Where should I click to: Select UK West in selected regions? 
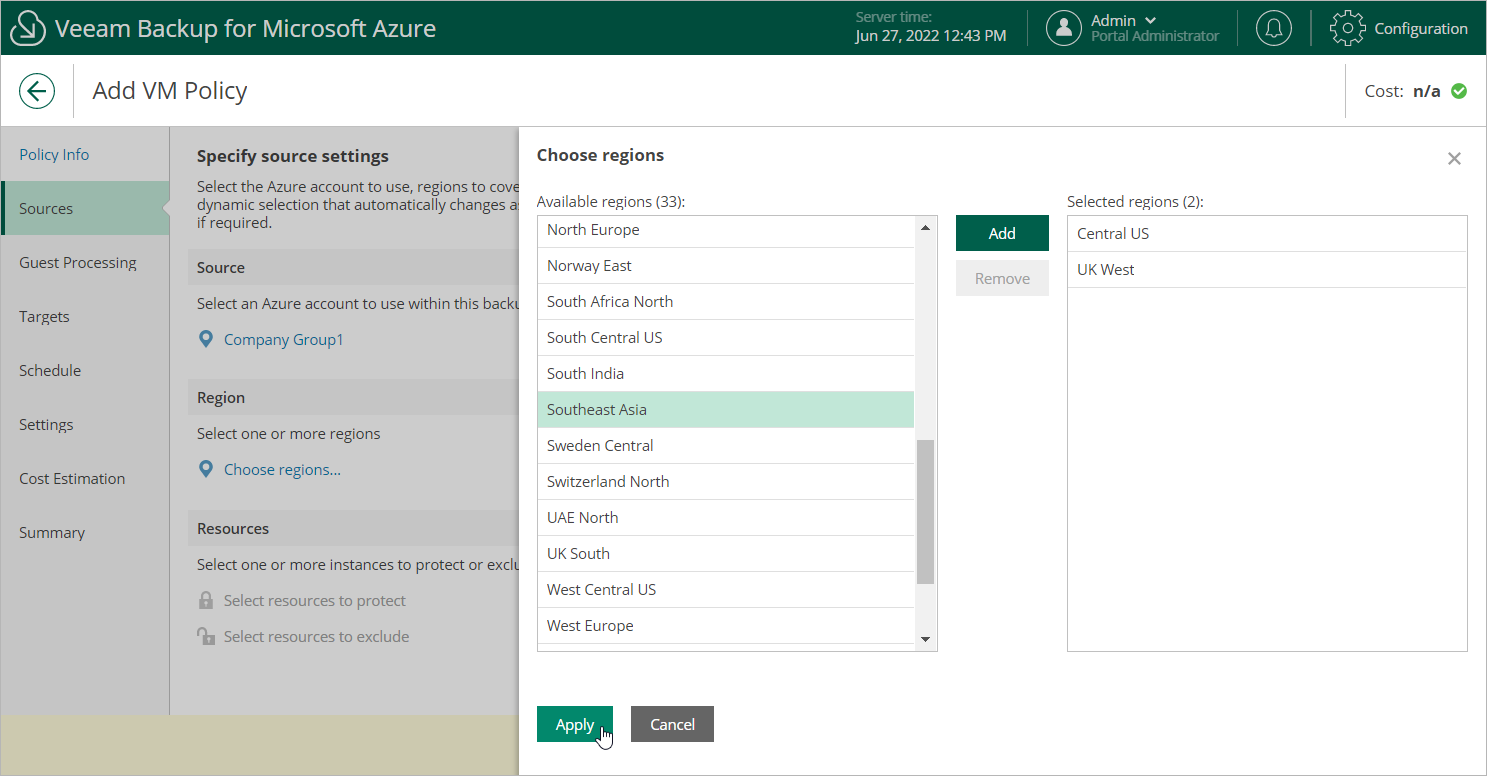click(x=1106, y=270)
